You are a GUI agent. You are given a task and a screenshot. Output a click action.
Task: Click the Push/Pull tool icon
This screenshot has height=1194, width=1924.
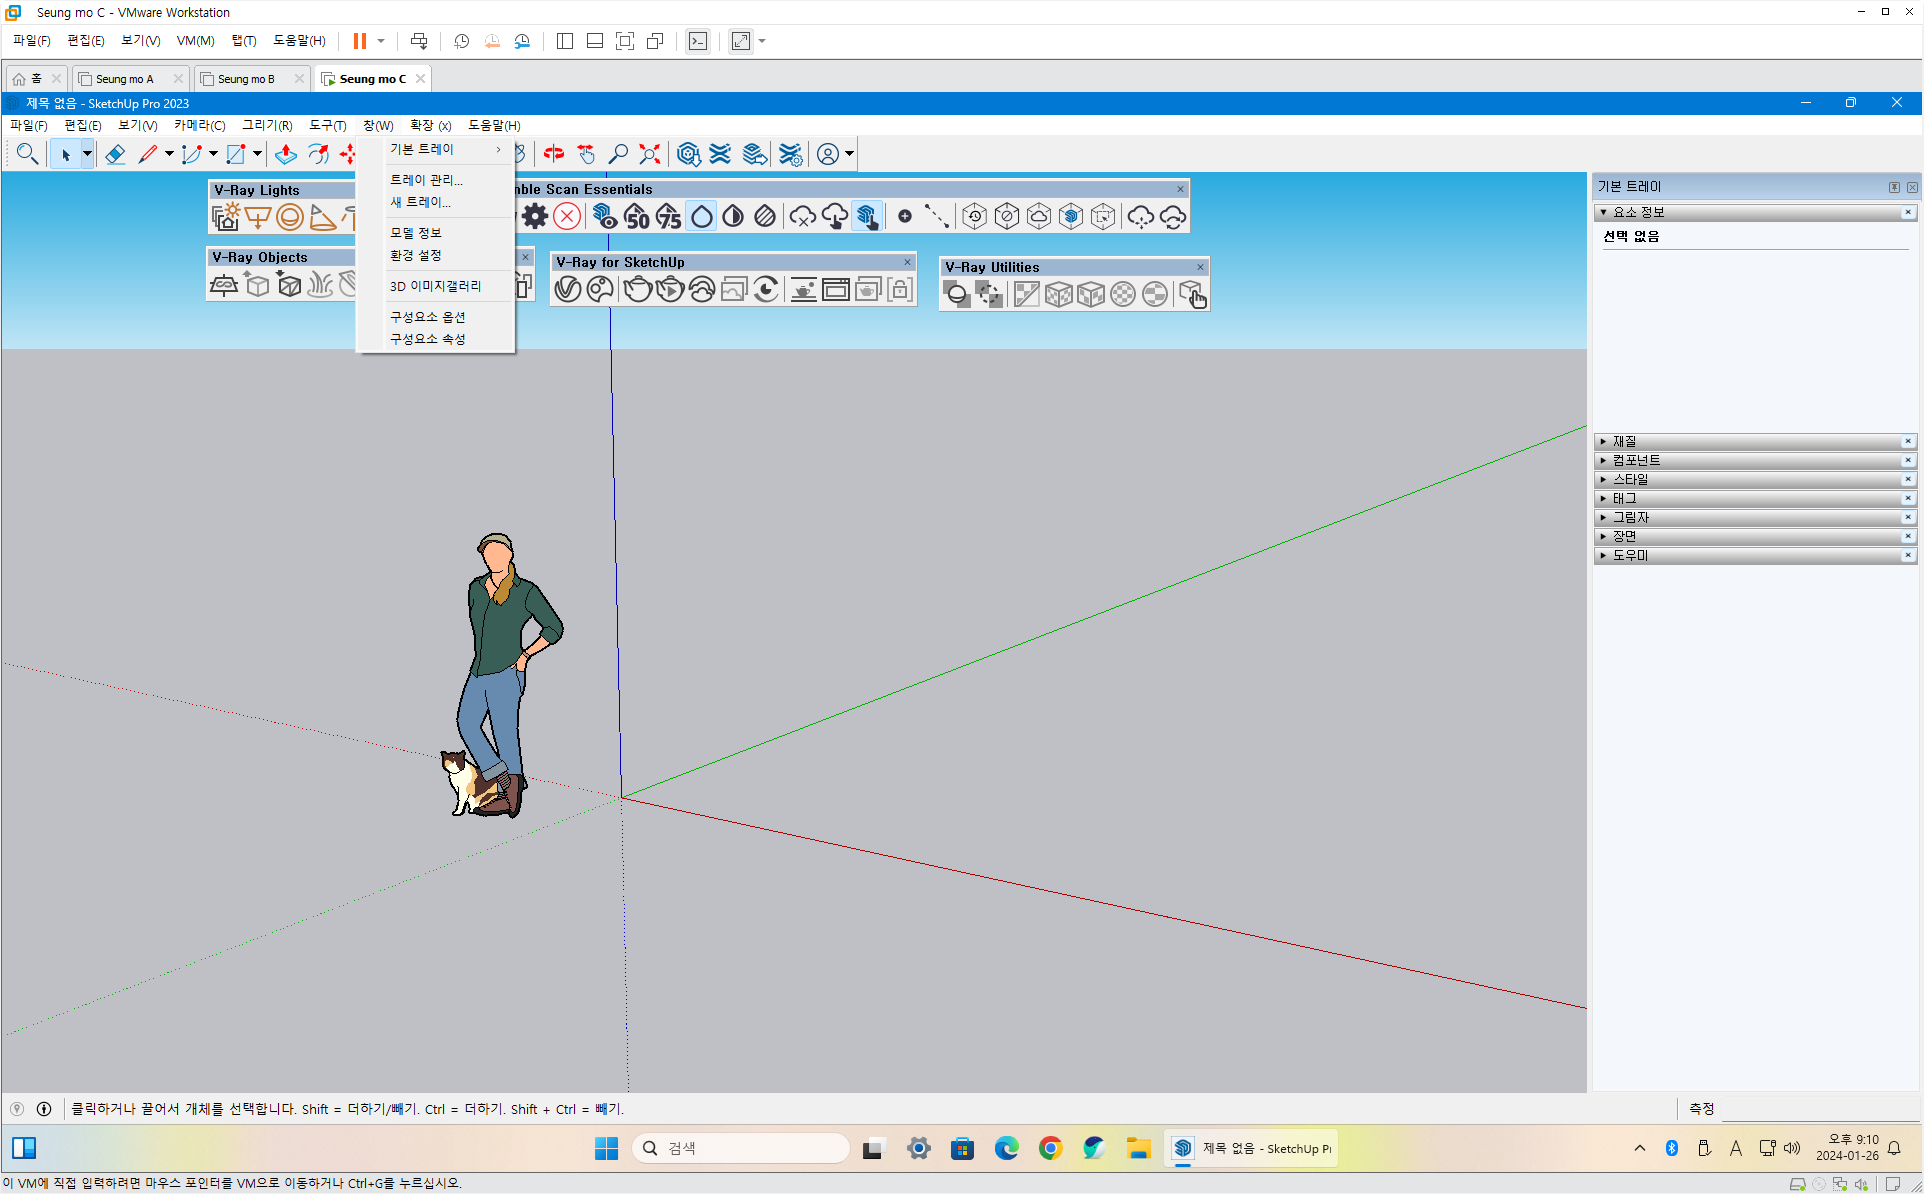286,154
